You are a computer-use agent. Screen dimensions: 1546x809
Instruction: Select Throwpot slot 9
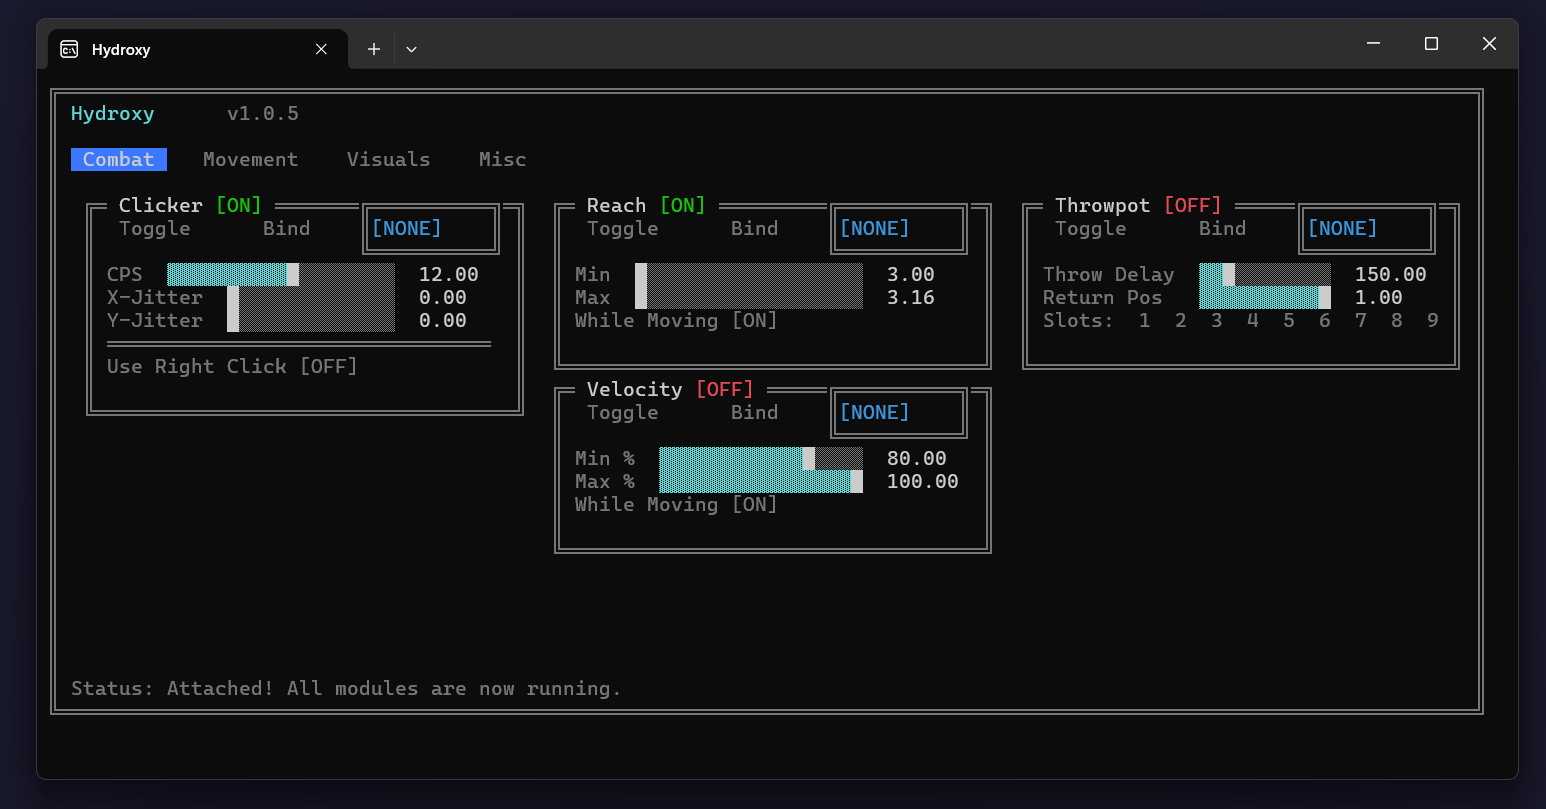click(1433, 321)
